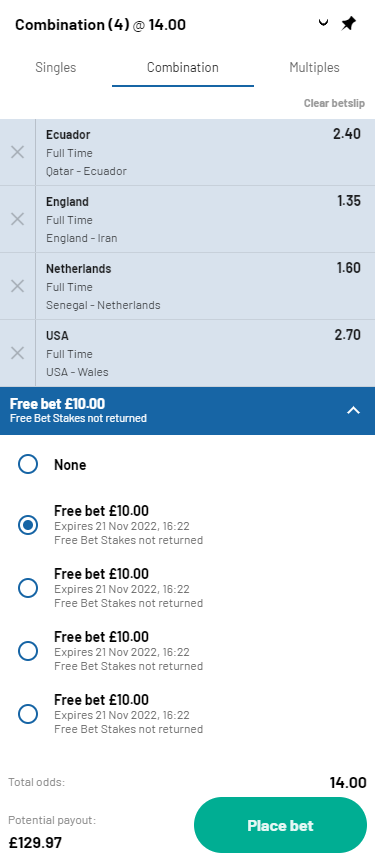Click the Ecuador 2.40 odds row
This screenshot has width=375, height=863.
click(205, 152)
